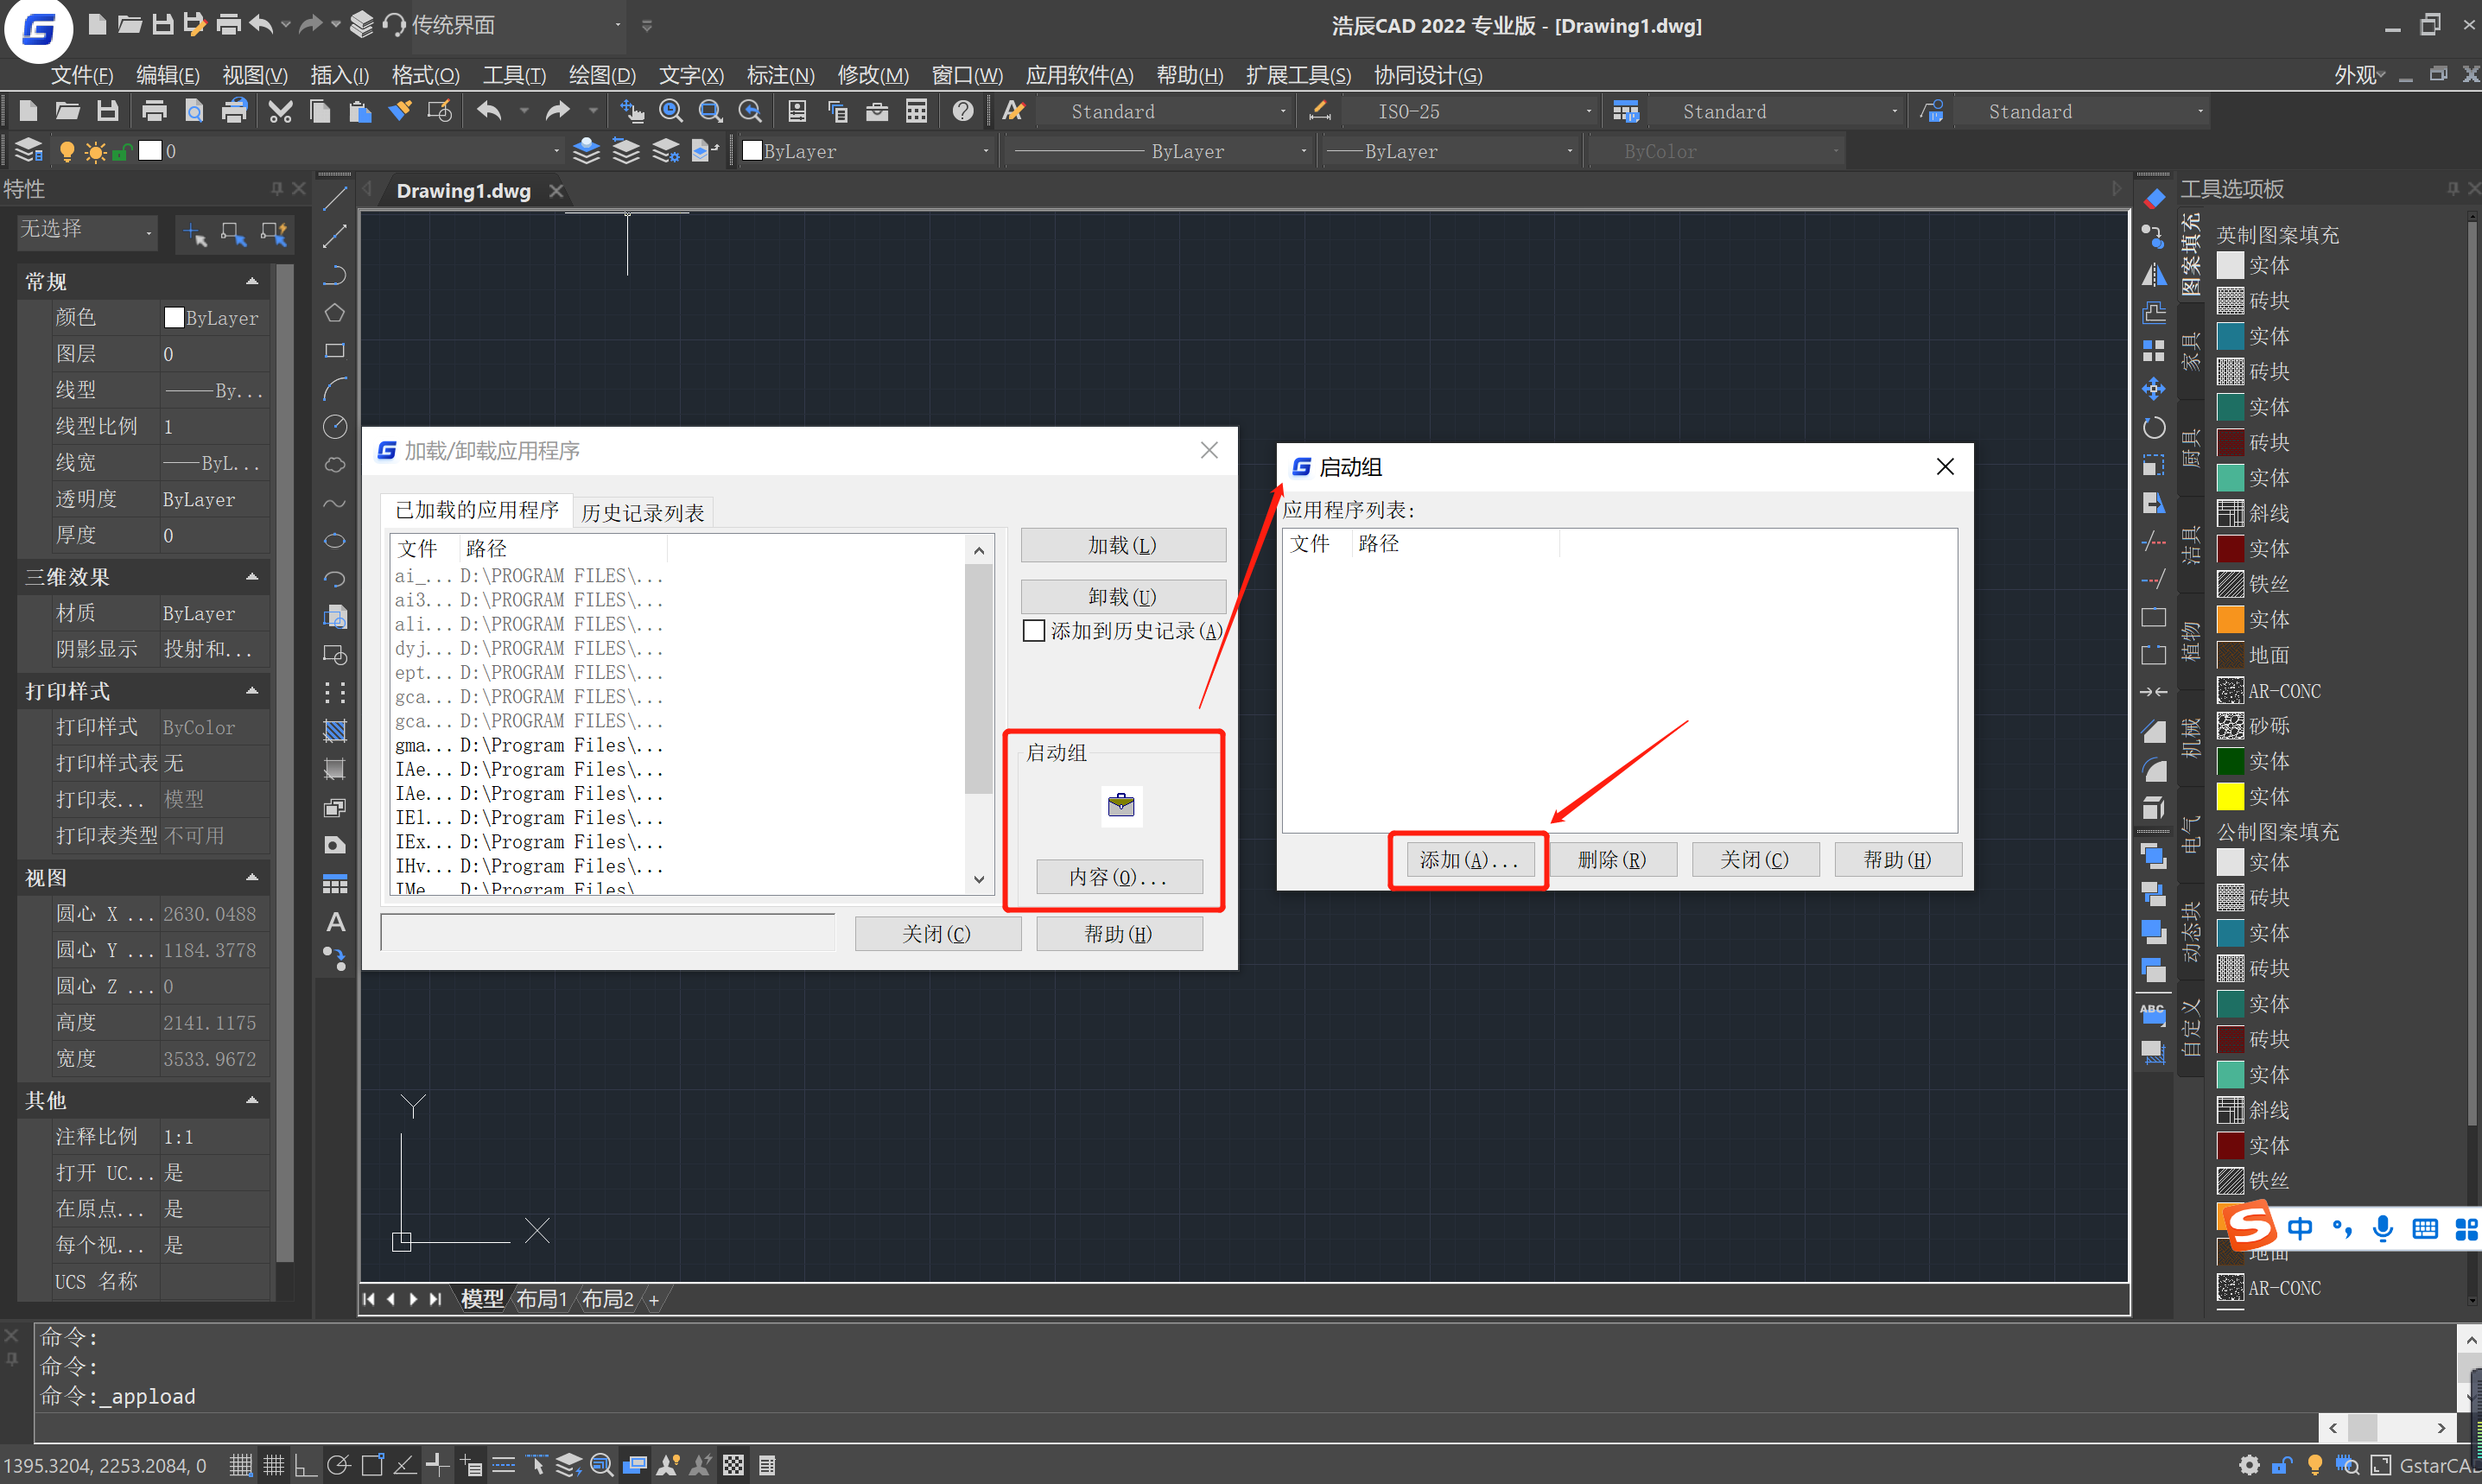Click the 加载(L) button
The height and width of the screenshot is (1484, 2482).
1121,546
